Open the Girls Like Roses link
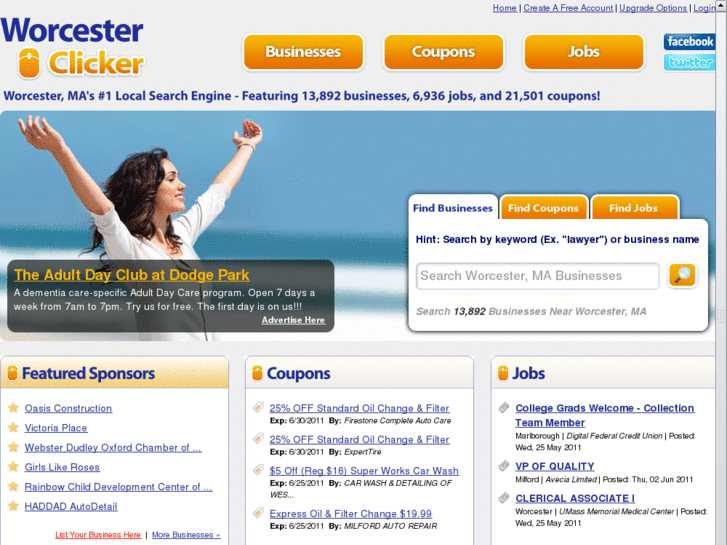727x545 pixels. pos(62,467)
